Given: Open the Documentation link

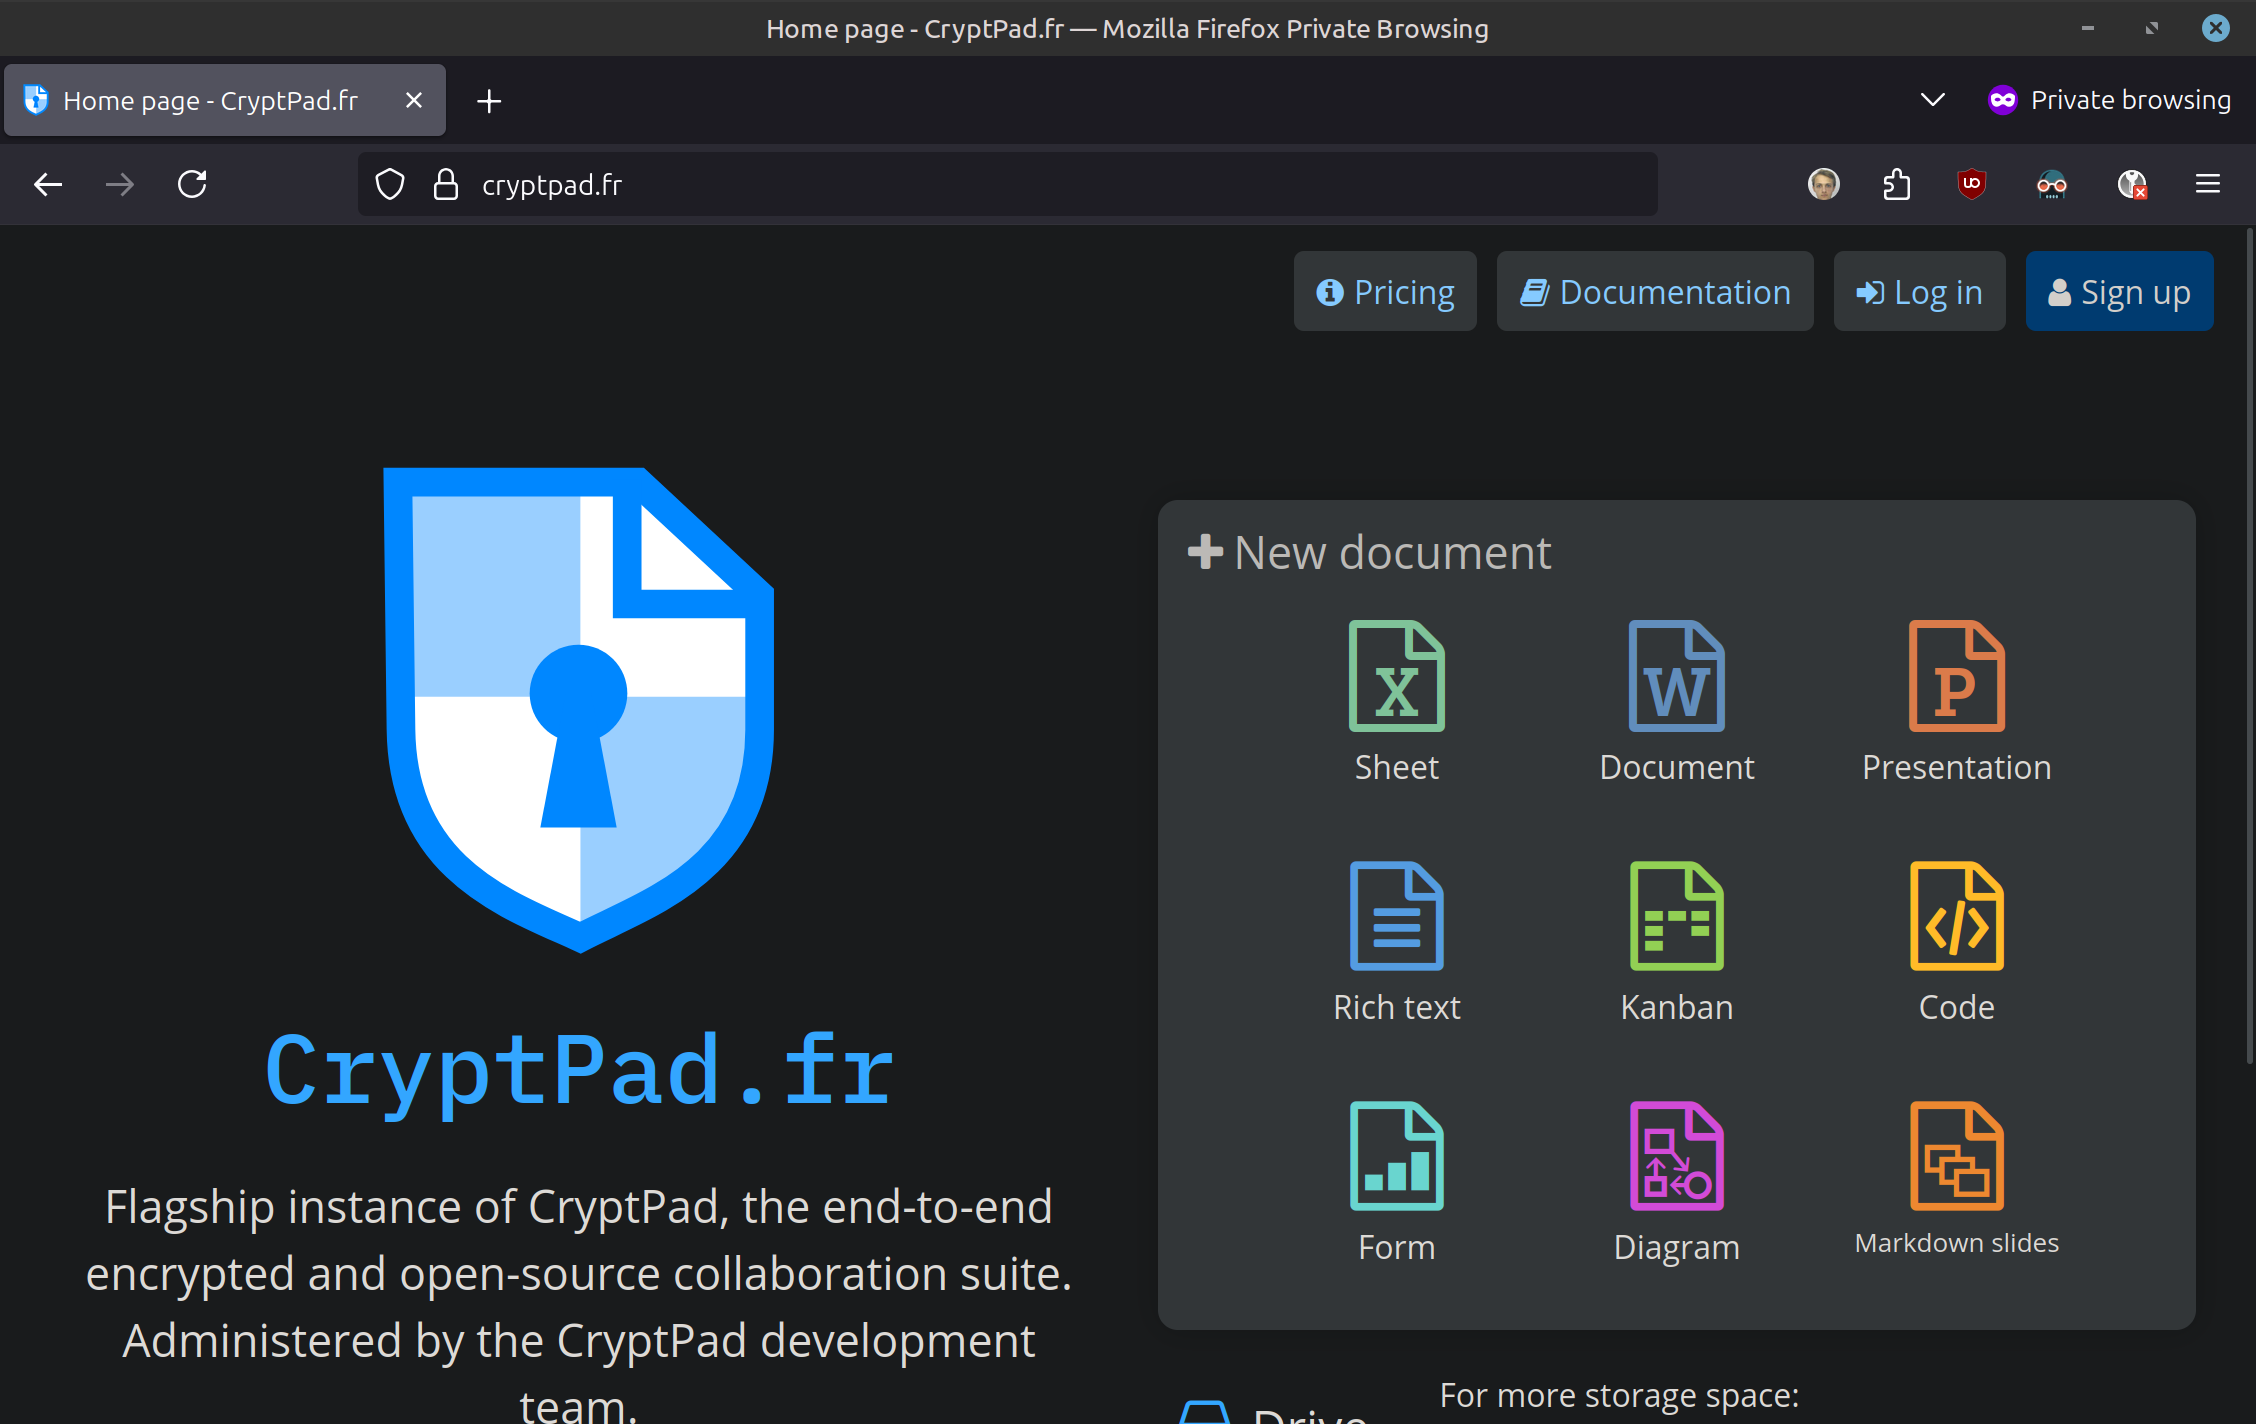Looking at the screenshot, I should [x=1654, y=292].
